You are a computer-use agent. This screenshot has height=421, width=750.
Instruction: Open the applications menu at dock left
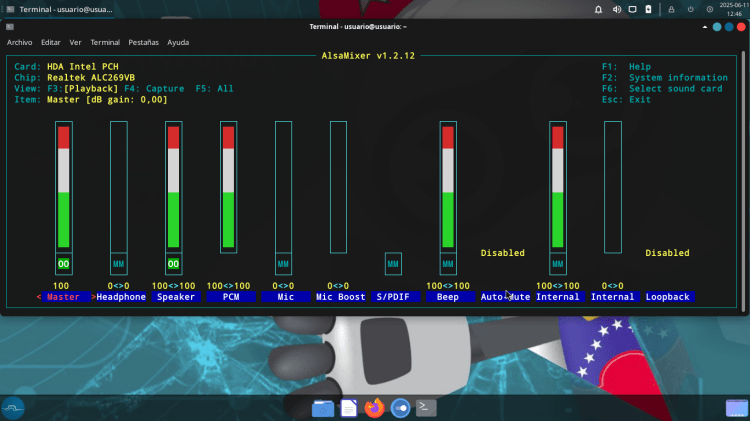pyautogui.click(x=14, y=407)
